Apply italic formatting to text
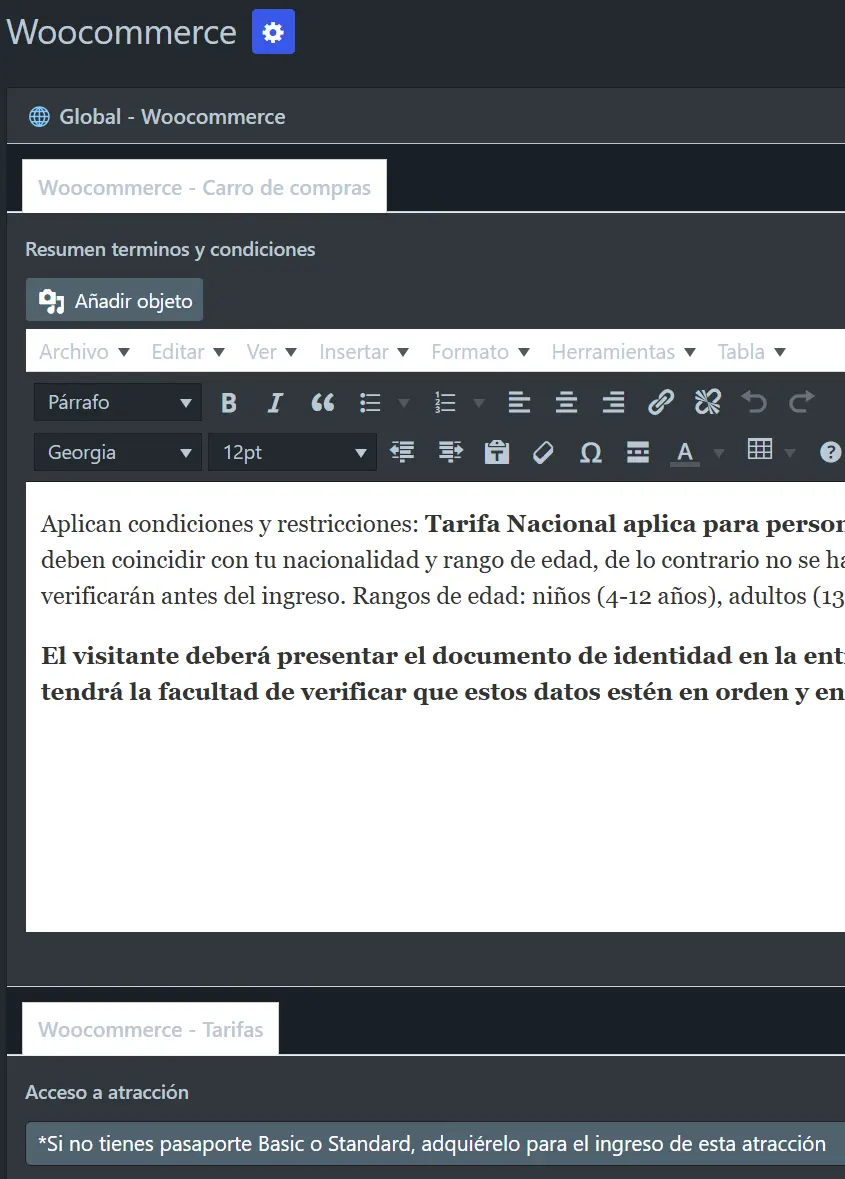The image size is (845, 1179). (275, 403)
